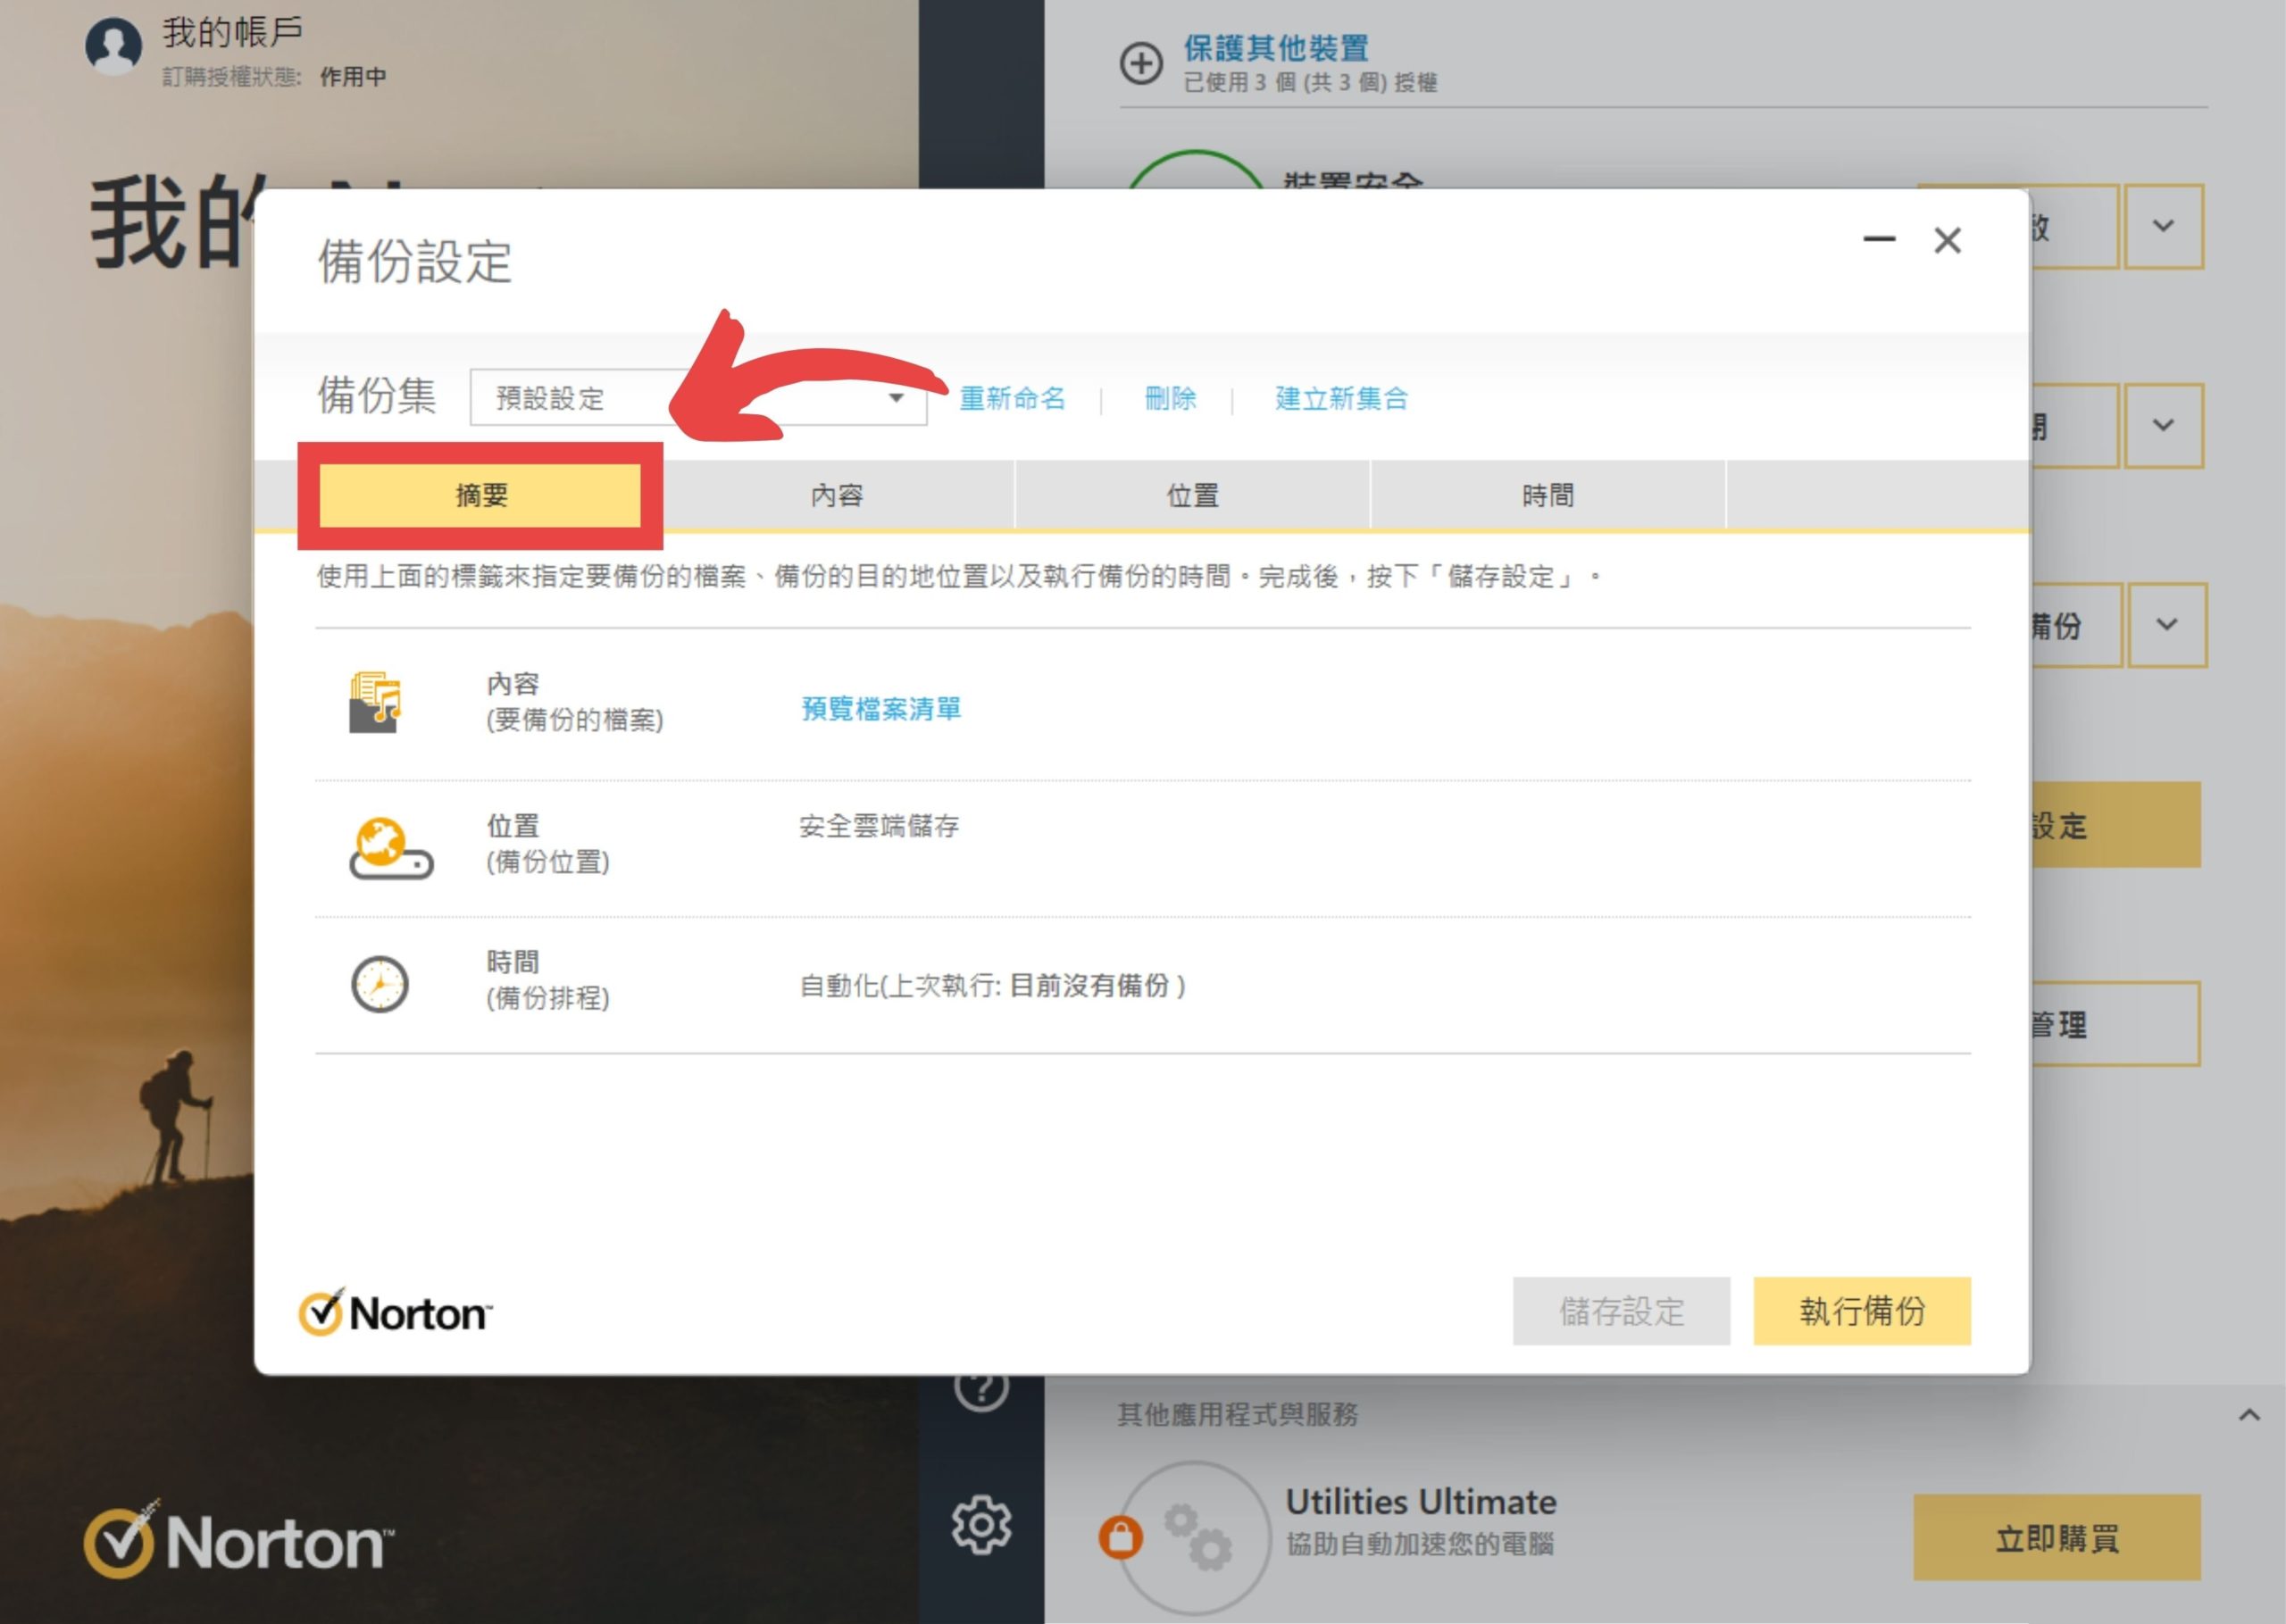
Task: Click the 重新命名 rename link
Action: click(x=1012, y=398)
